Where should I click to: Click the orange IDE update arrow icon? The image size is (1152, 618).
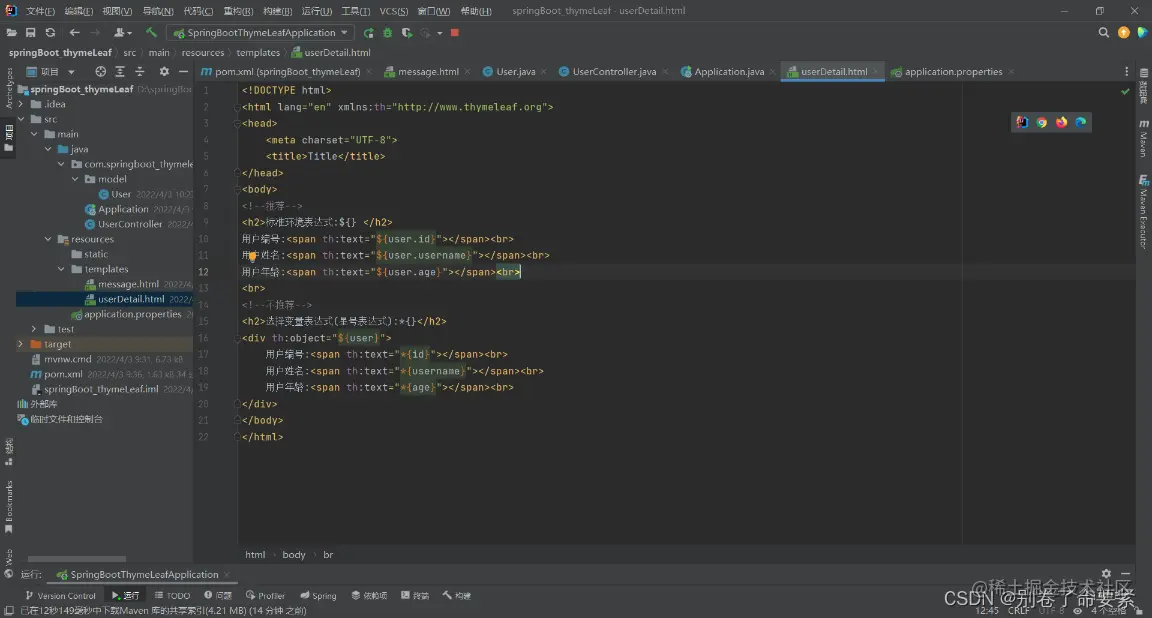(1123, 32)
